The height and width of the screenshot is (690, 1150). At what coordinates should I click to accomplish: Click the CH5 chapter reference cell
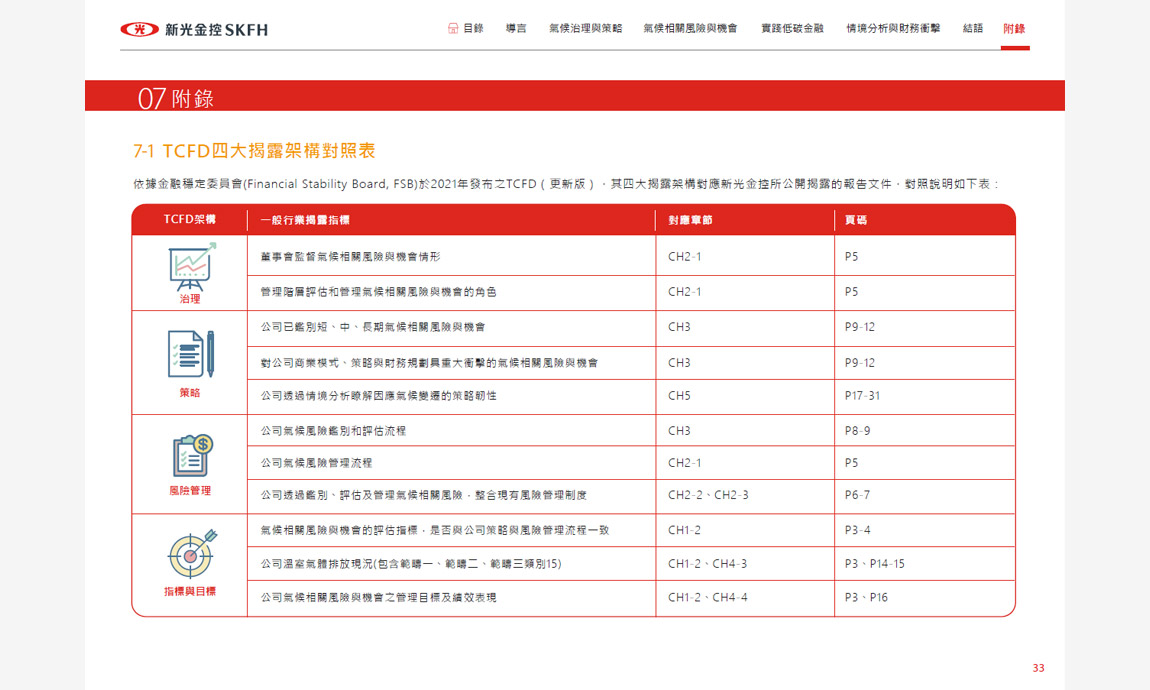coord(679,396)
